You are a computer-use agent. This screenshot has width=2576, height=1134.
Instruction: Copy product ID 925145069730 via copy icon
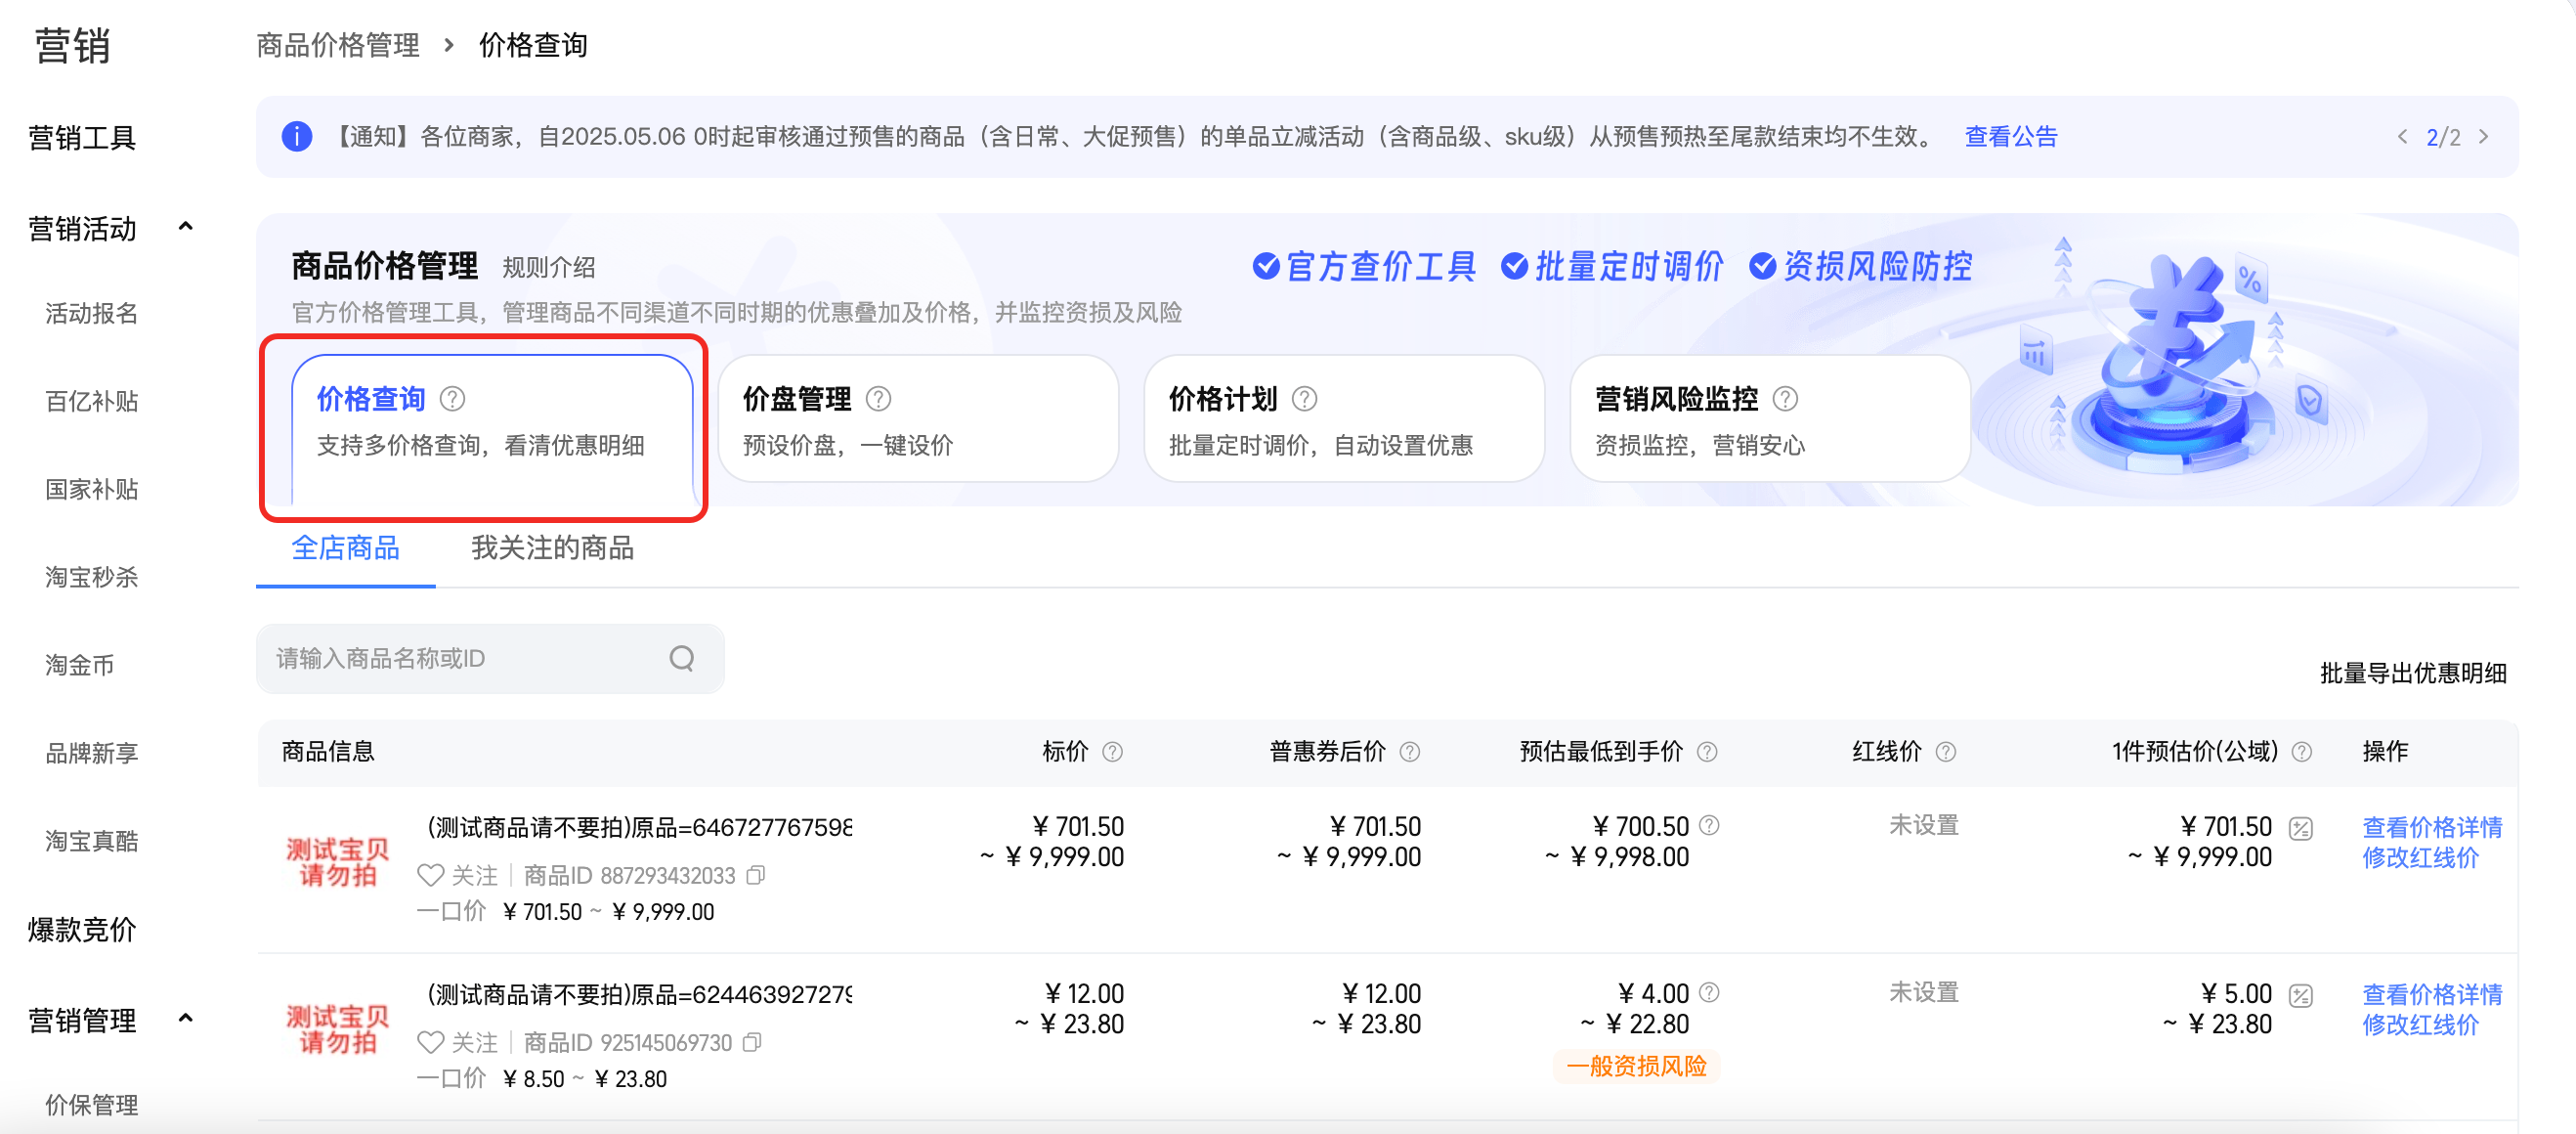[753, 1042]
